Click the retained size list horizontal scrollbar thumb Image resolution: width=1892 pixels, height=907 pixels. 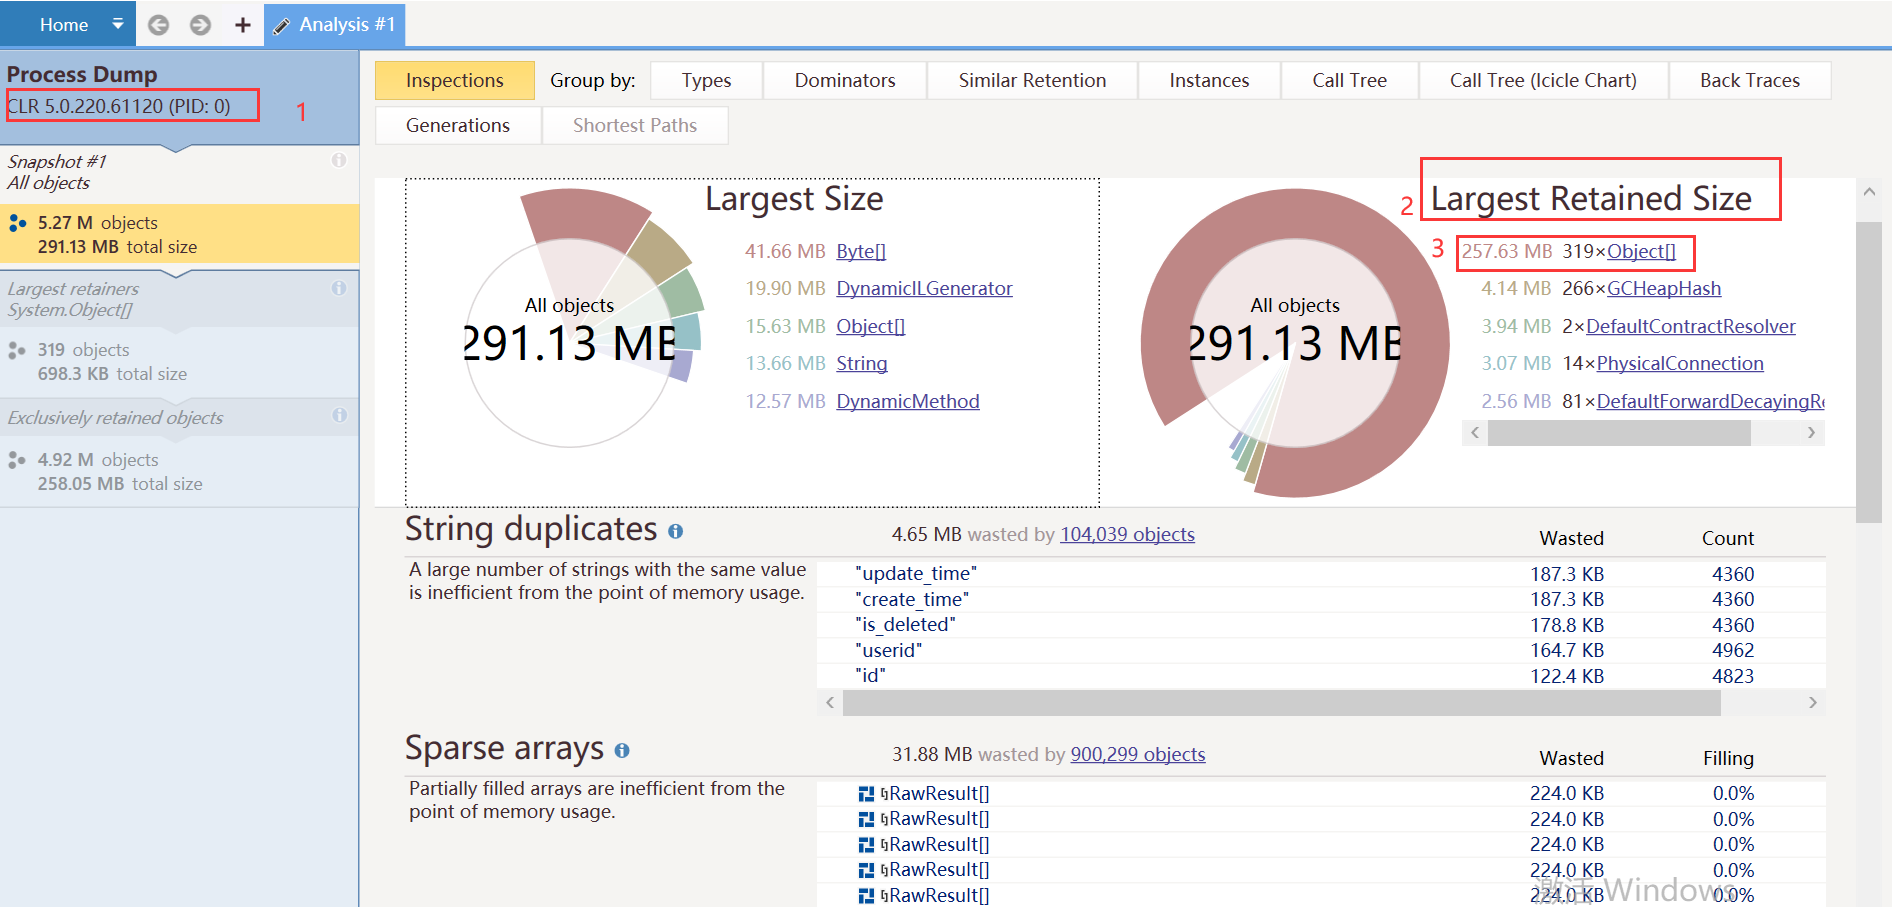pyautogui.click(x=1619, y=433)
